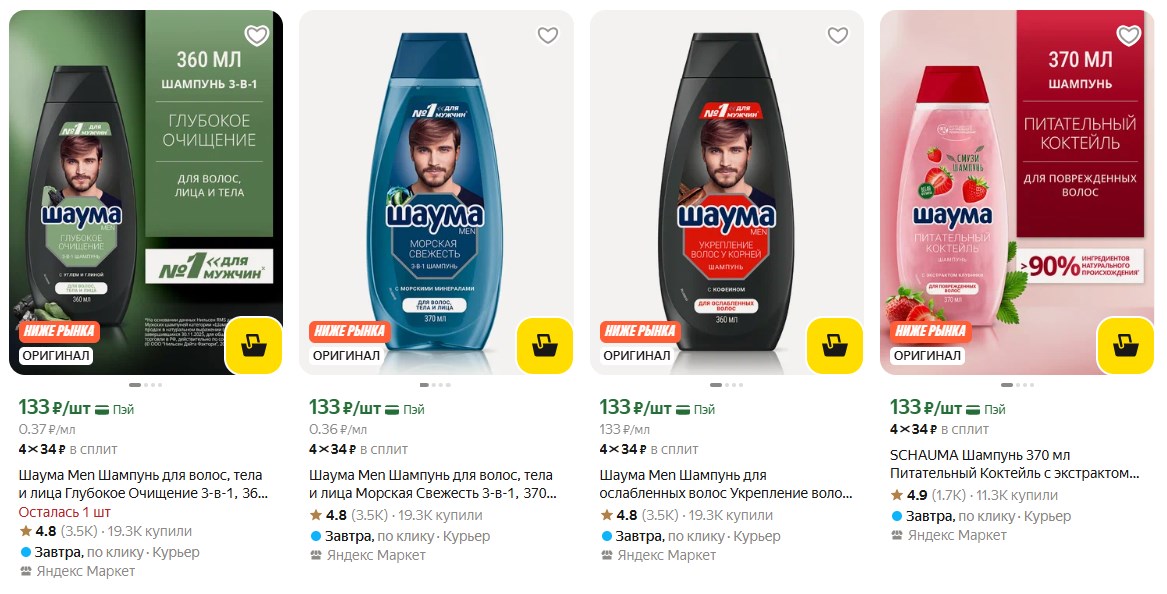The image size is (1167, 594).
Task: Click image carousel dots under strawberry shampoo
Action: coord(1017,385)
